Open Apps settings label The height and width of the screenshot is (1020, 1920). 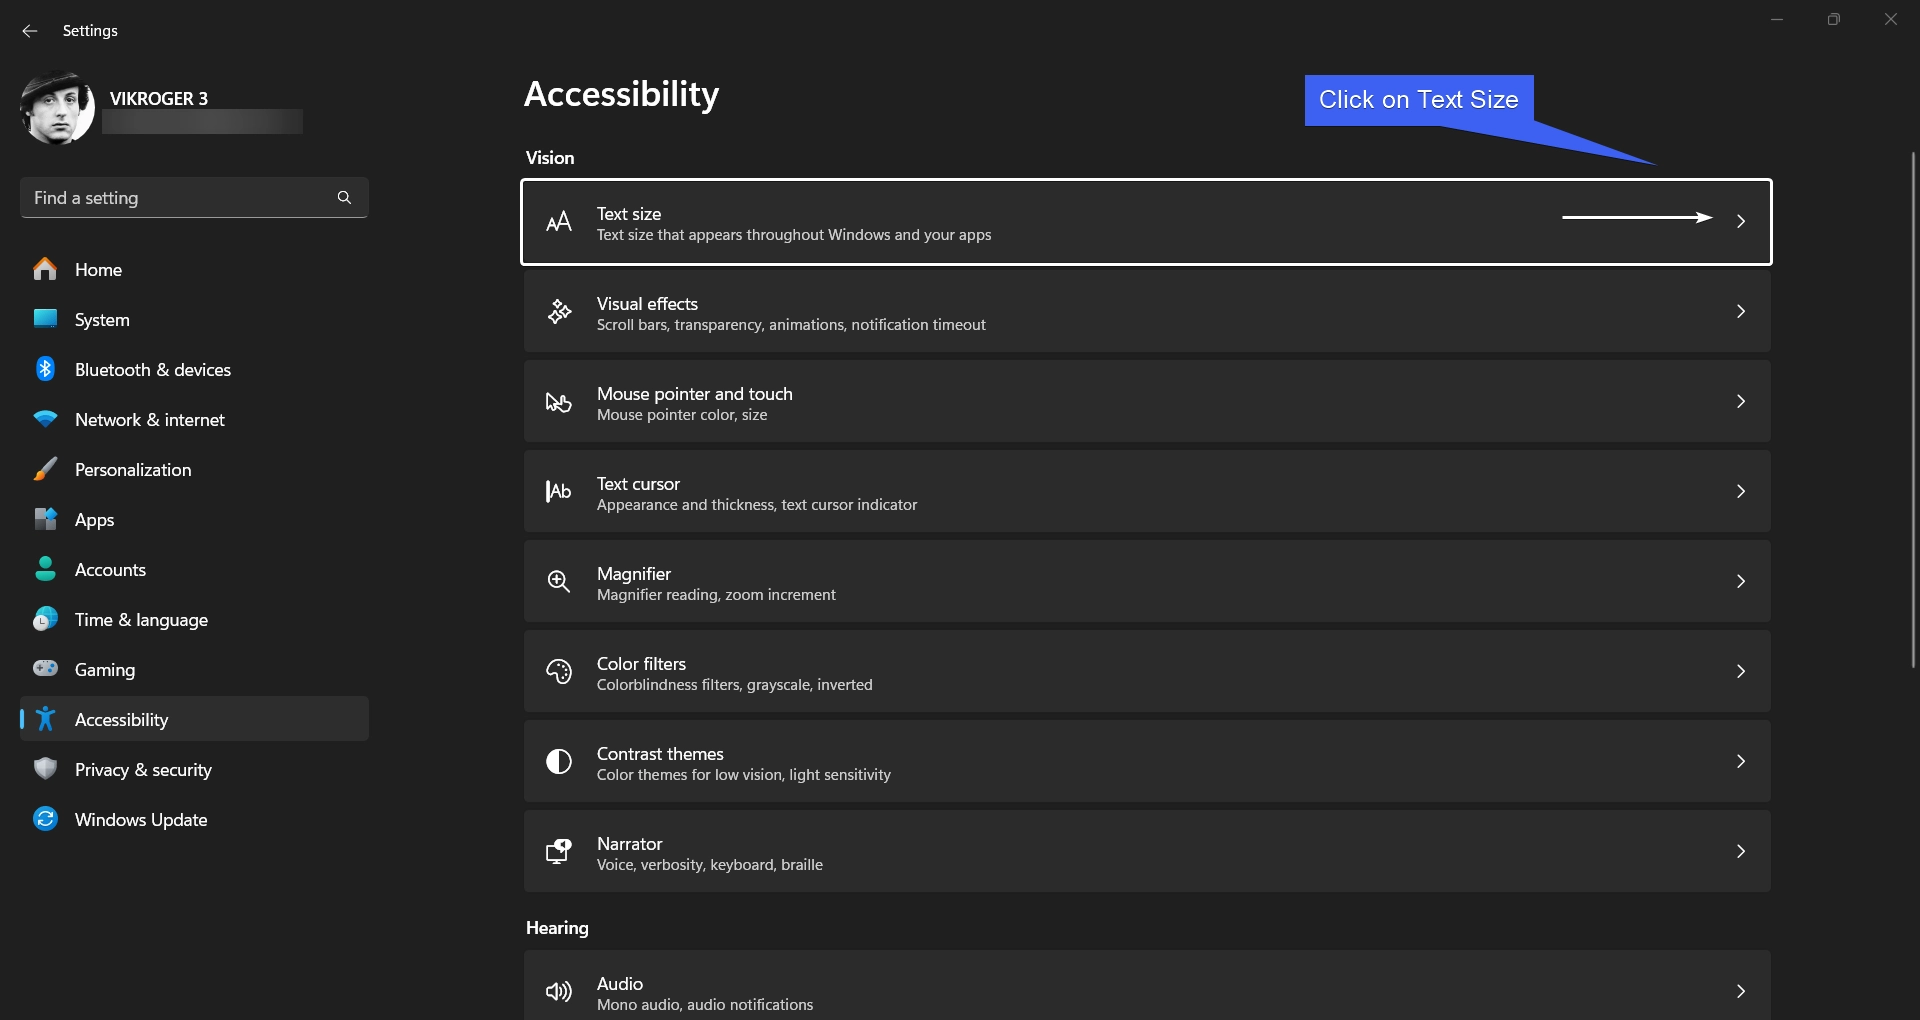[94, 520]
